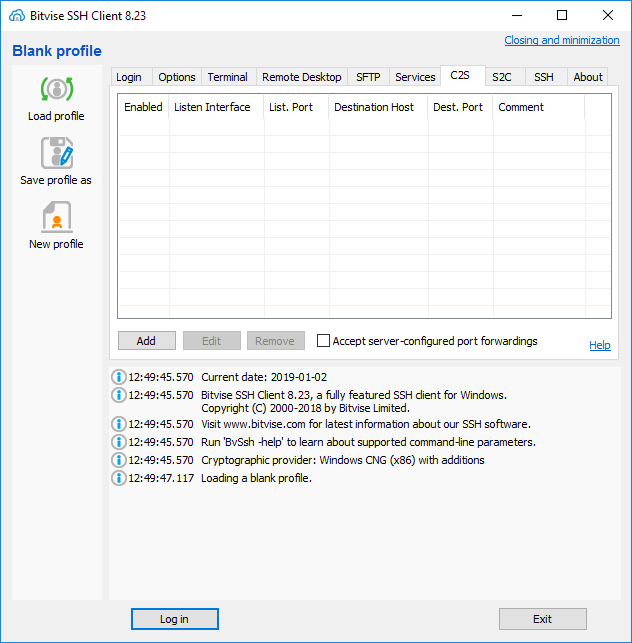Viewport: 632px width, 643px height.
Task: Click the Exit button
Action: tap(543, 619)
